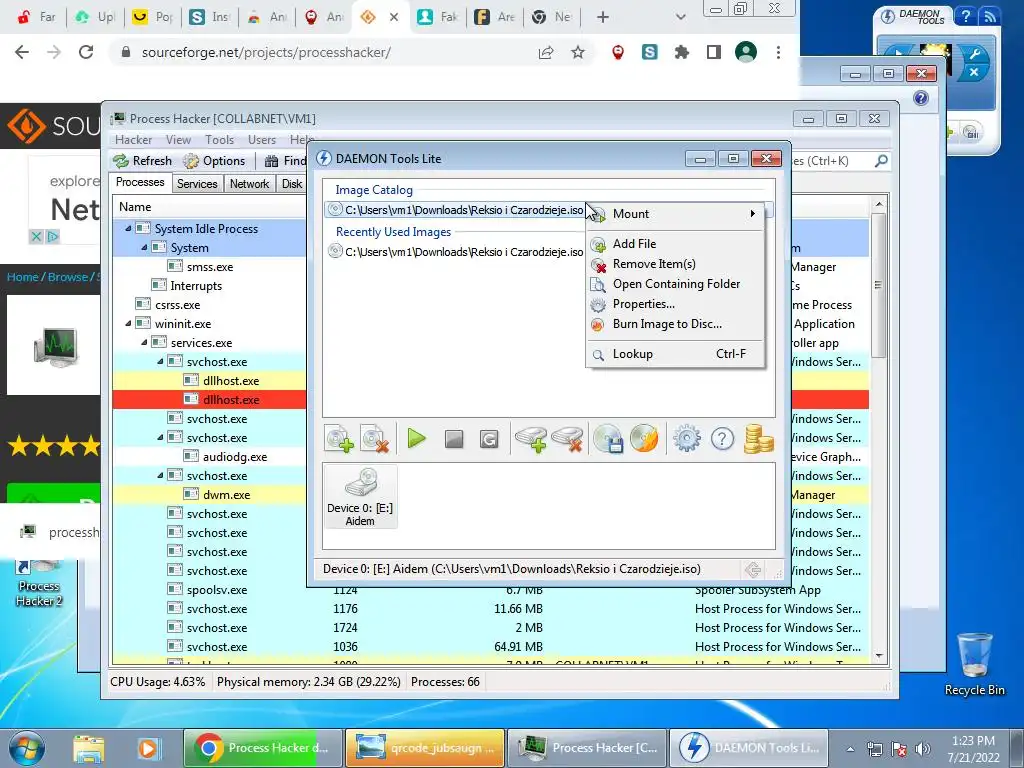Choose Remove Item(s) in the context menu
This screenshot has height=768, width=1024.
tap(675, 264)
